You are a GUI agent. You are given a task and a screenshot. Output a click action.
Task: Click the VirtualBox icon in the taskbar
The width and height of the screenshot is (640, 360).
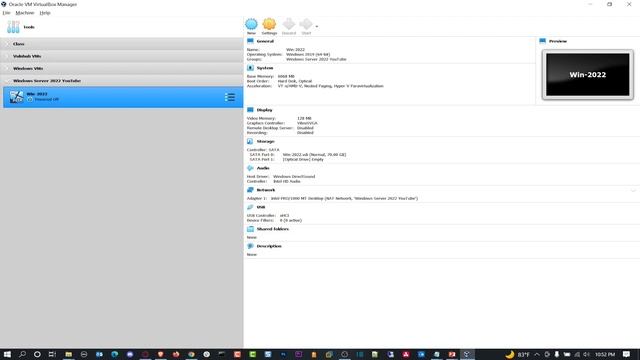coord(467,354)
